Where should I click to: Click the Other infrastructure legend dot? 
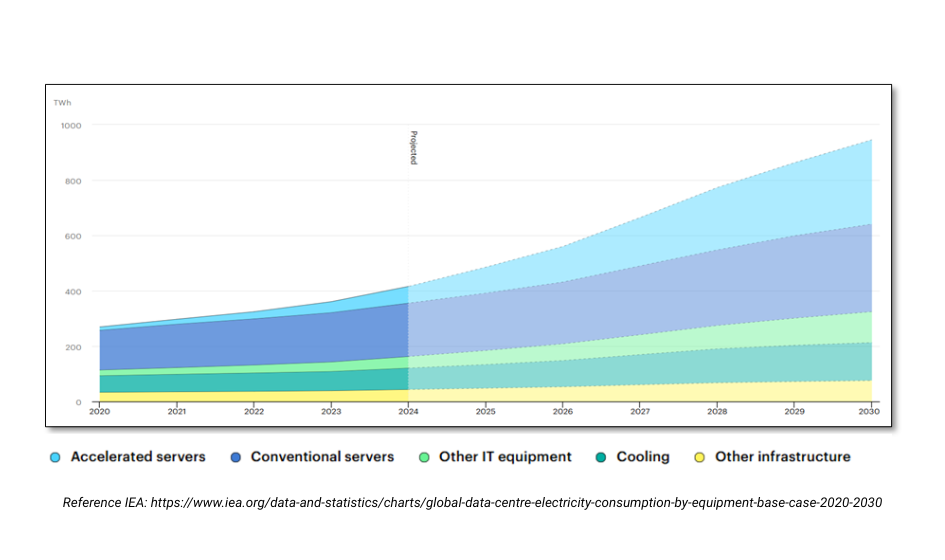point(699,457)
